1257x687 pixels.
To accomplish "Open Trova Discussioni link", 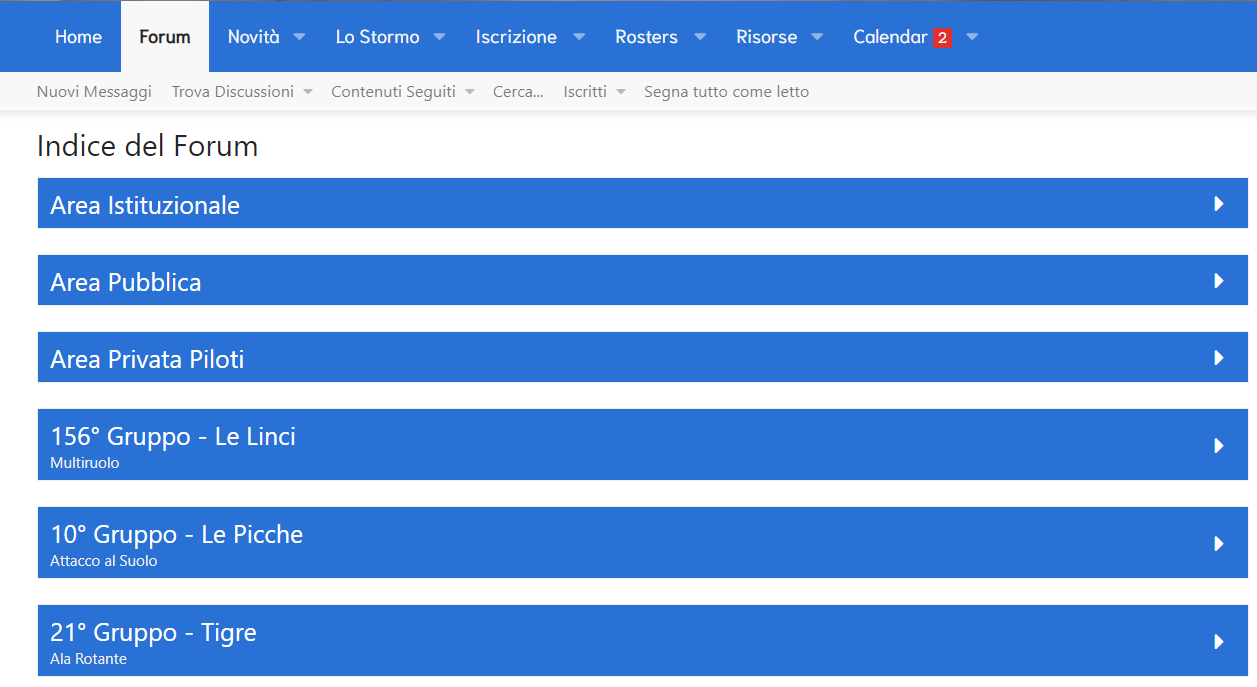I will click(x=233, y=92).
